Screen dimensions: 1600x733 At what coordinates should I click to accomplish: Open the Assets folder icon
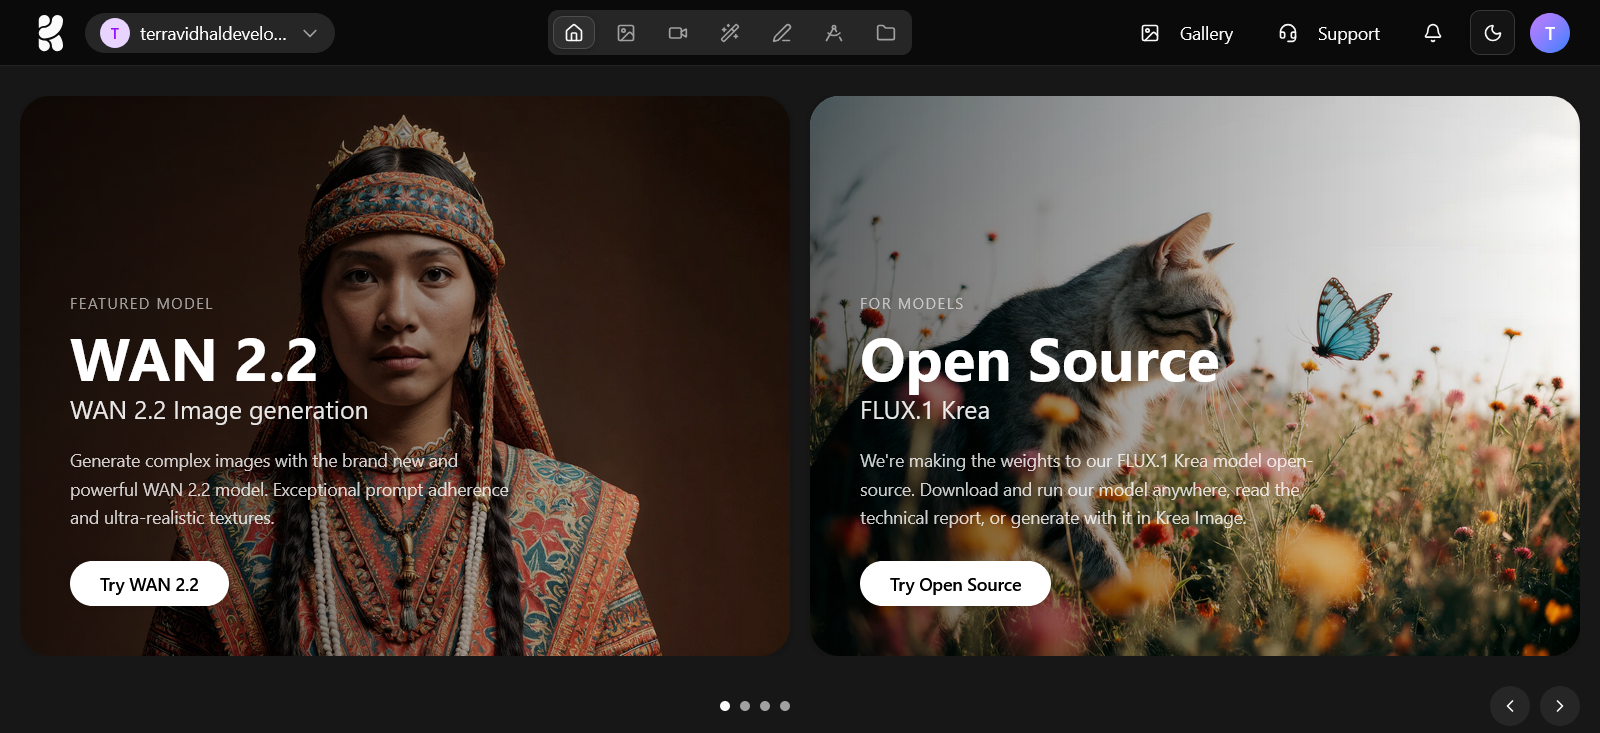[x=886, y=33]
